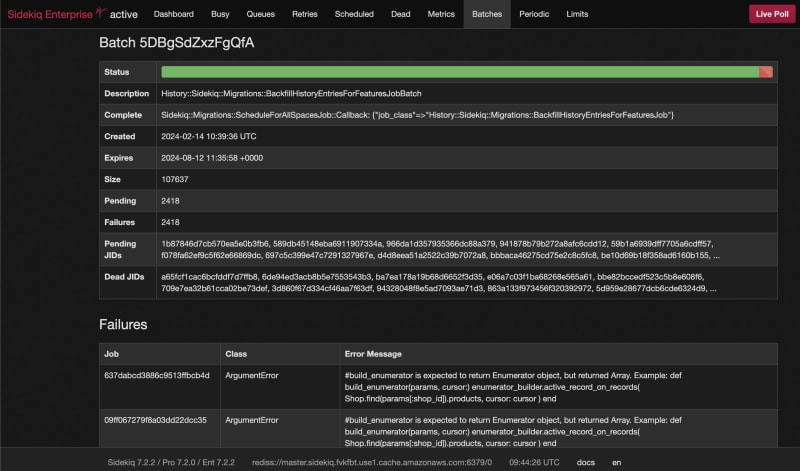Select the Batches tab
Image resolution: width=800 pixels, height=471 pixels.
487,14
